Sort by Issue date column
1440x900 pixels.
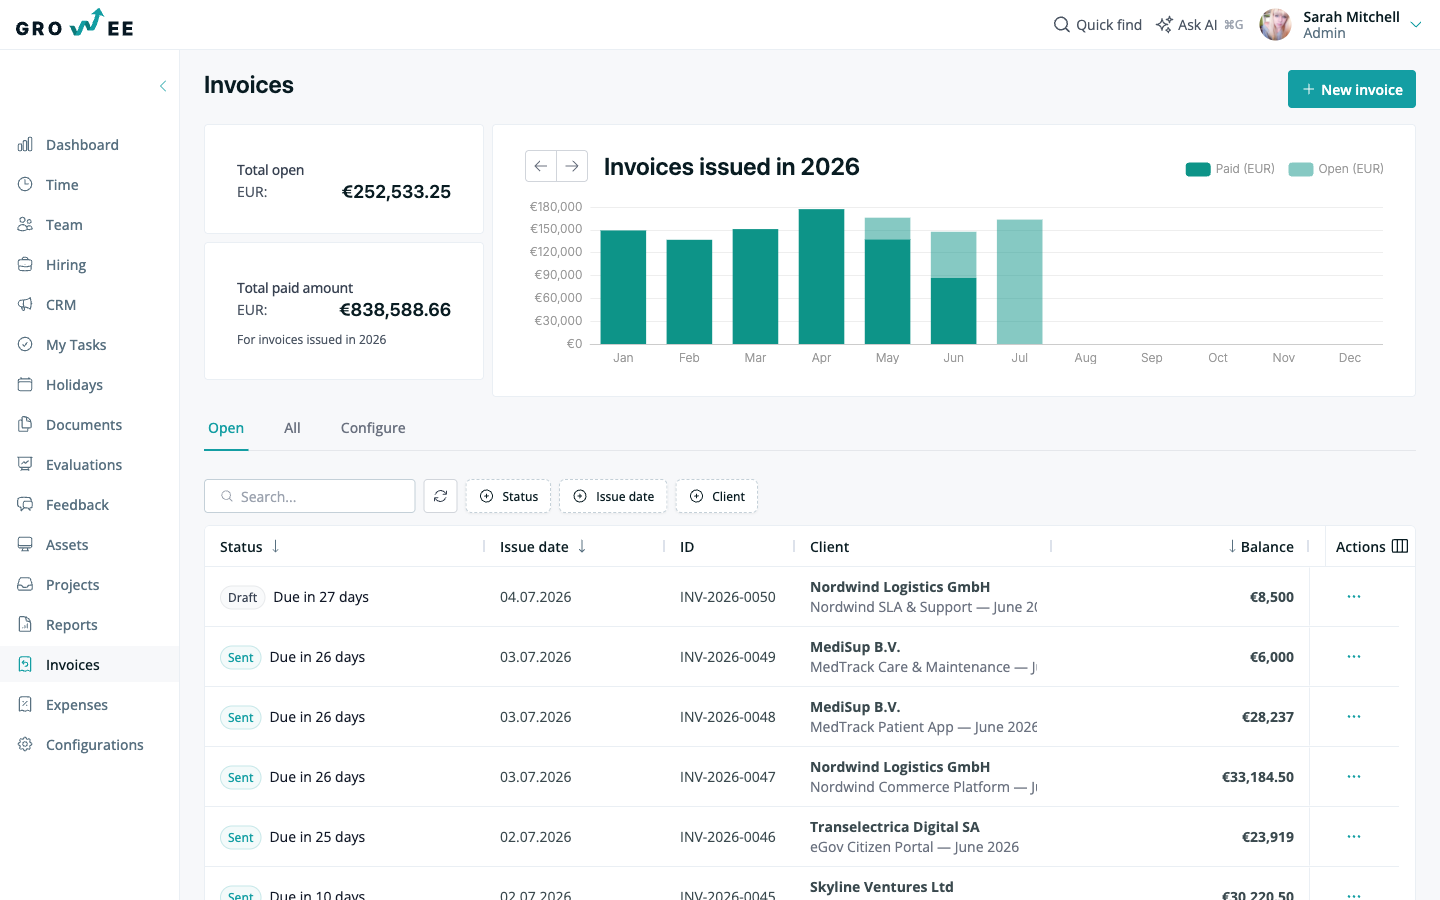(543, 547)
